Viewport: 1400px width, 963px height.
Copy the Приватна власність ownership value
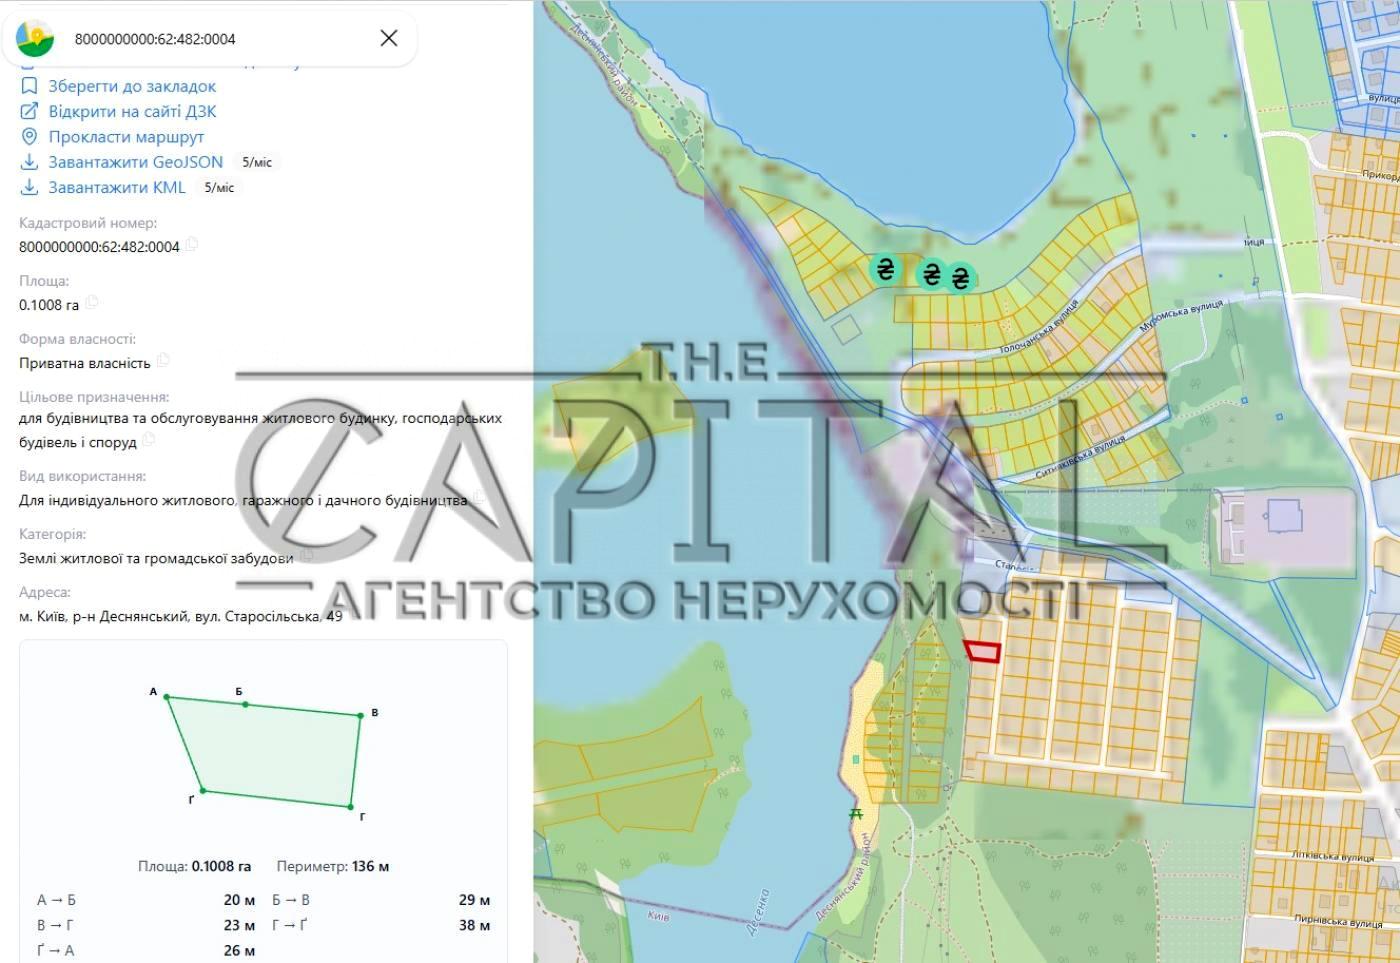pos(163,361)
